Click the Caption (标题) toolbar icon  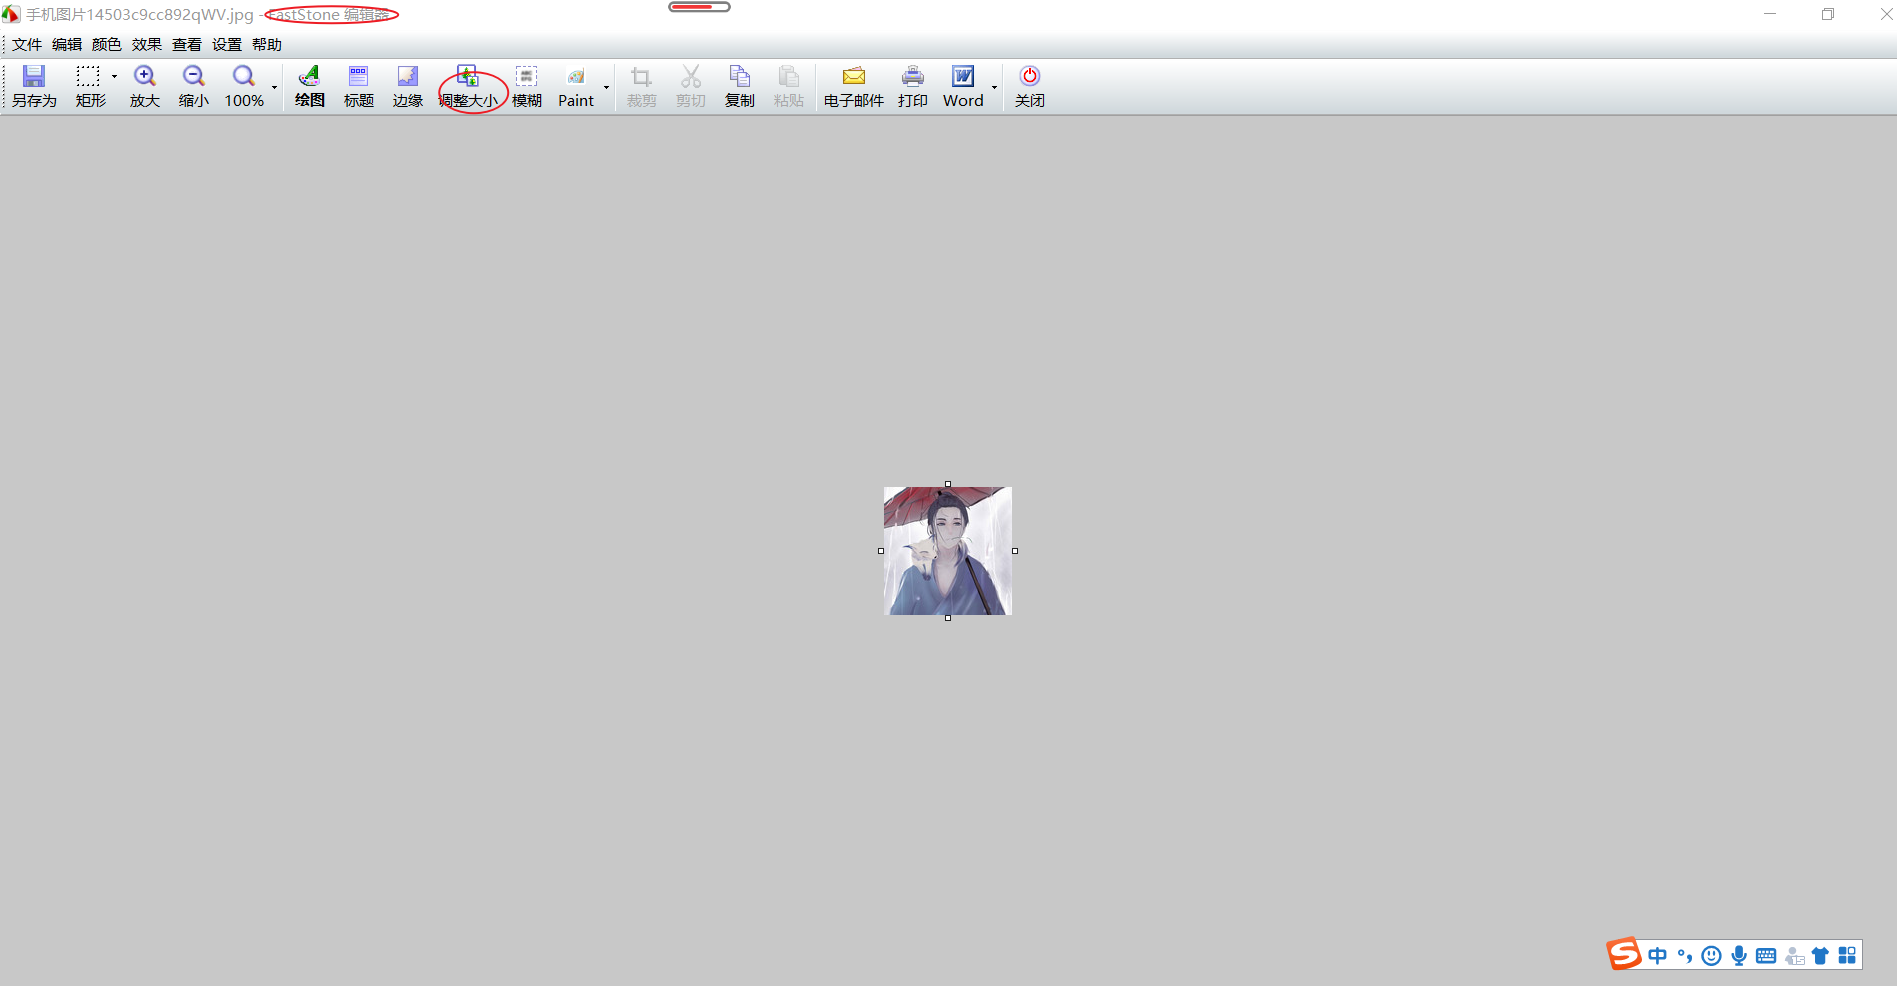click(359, 86)
